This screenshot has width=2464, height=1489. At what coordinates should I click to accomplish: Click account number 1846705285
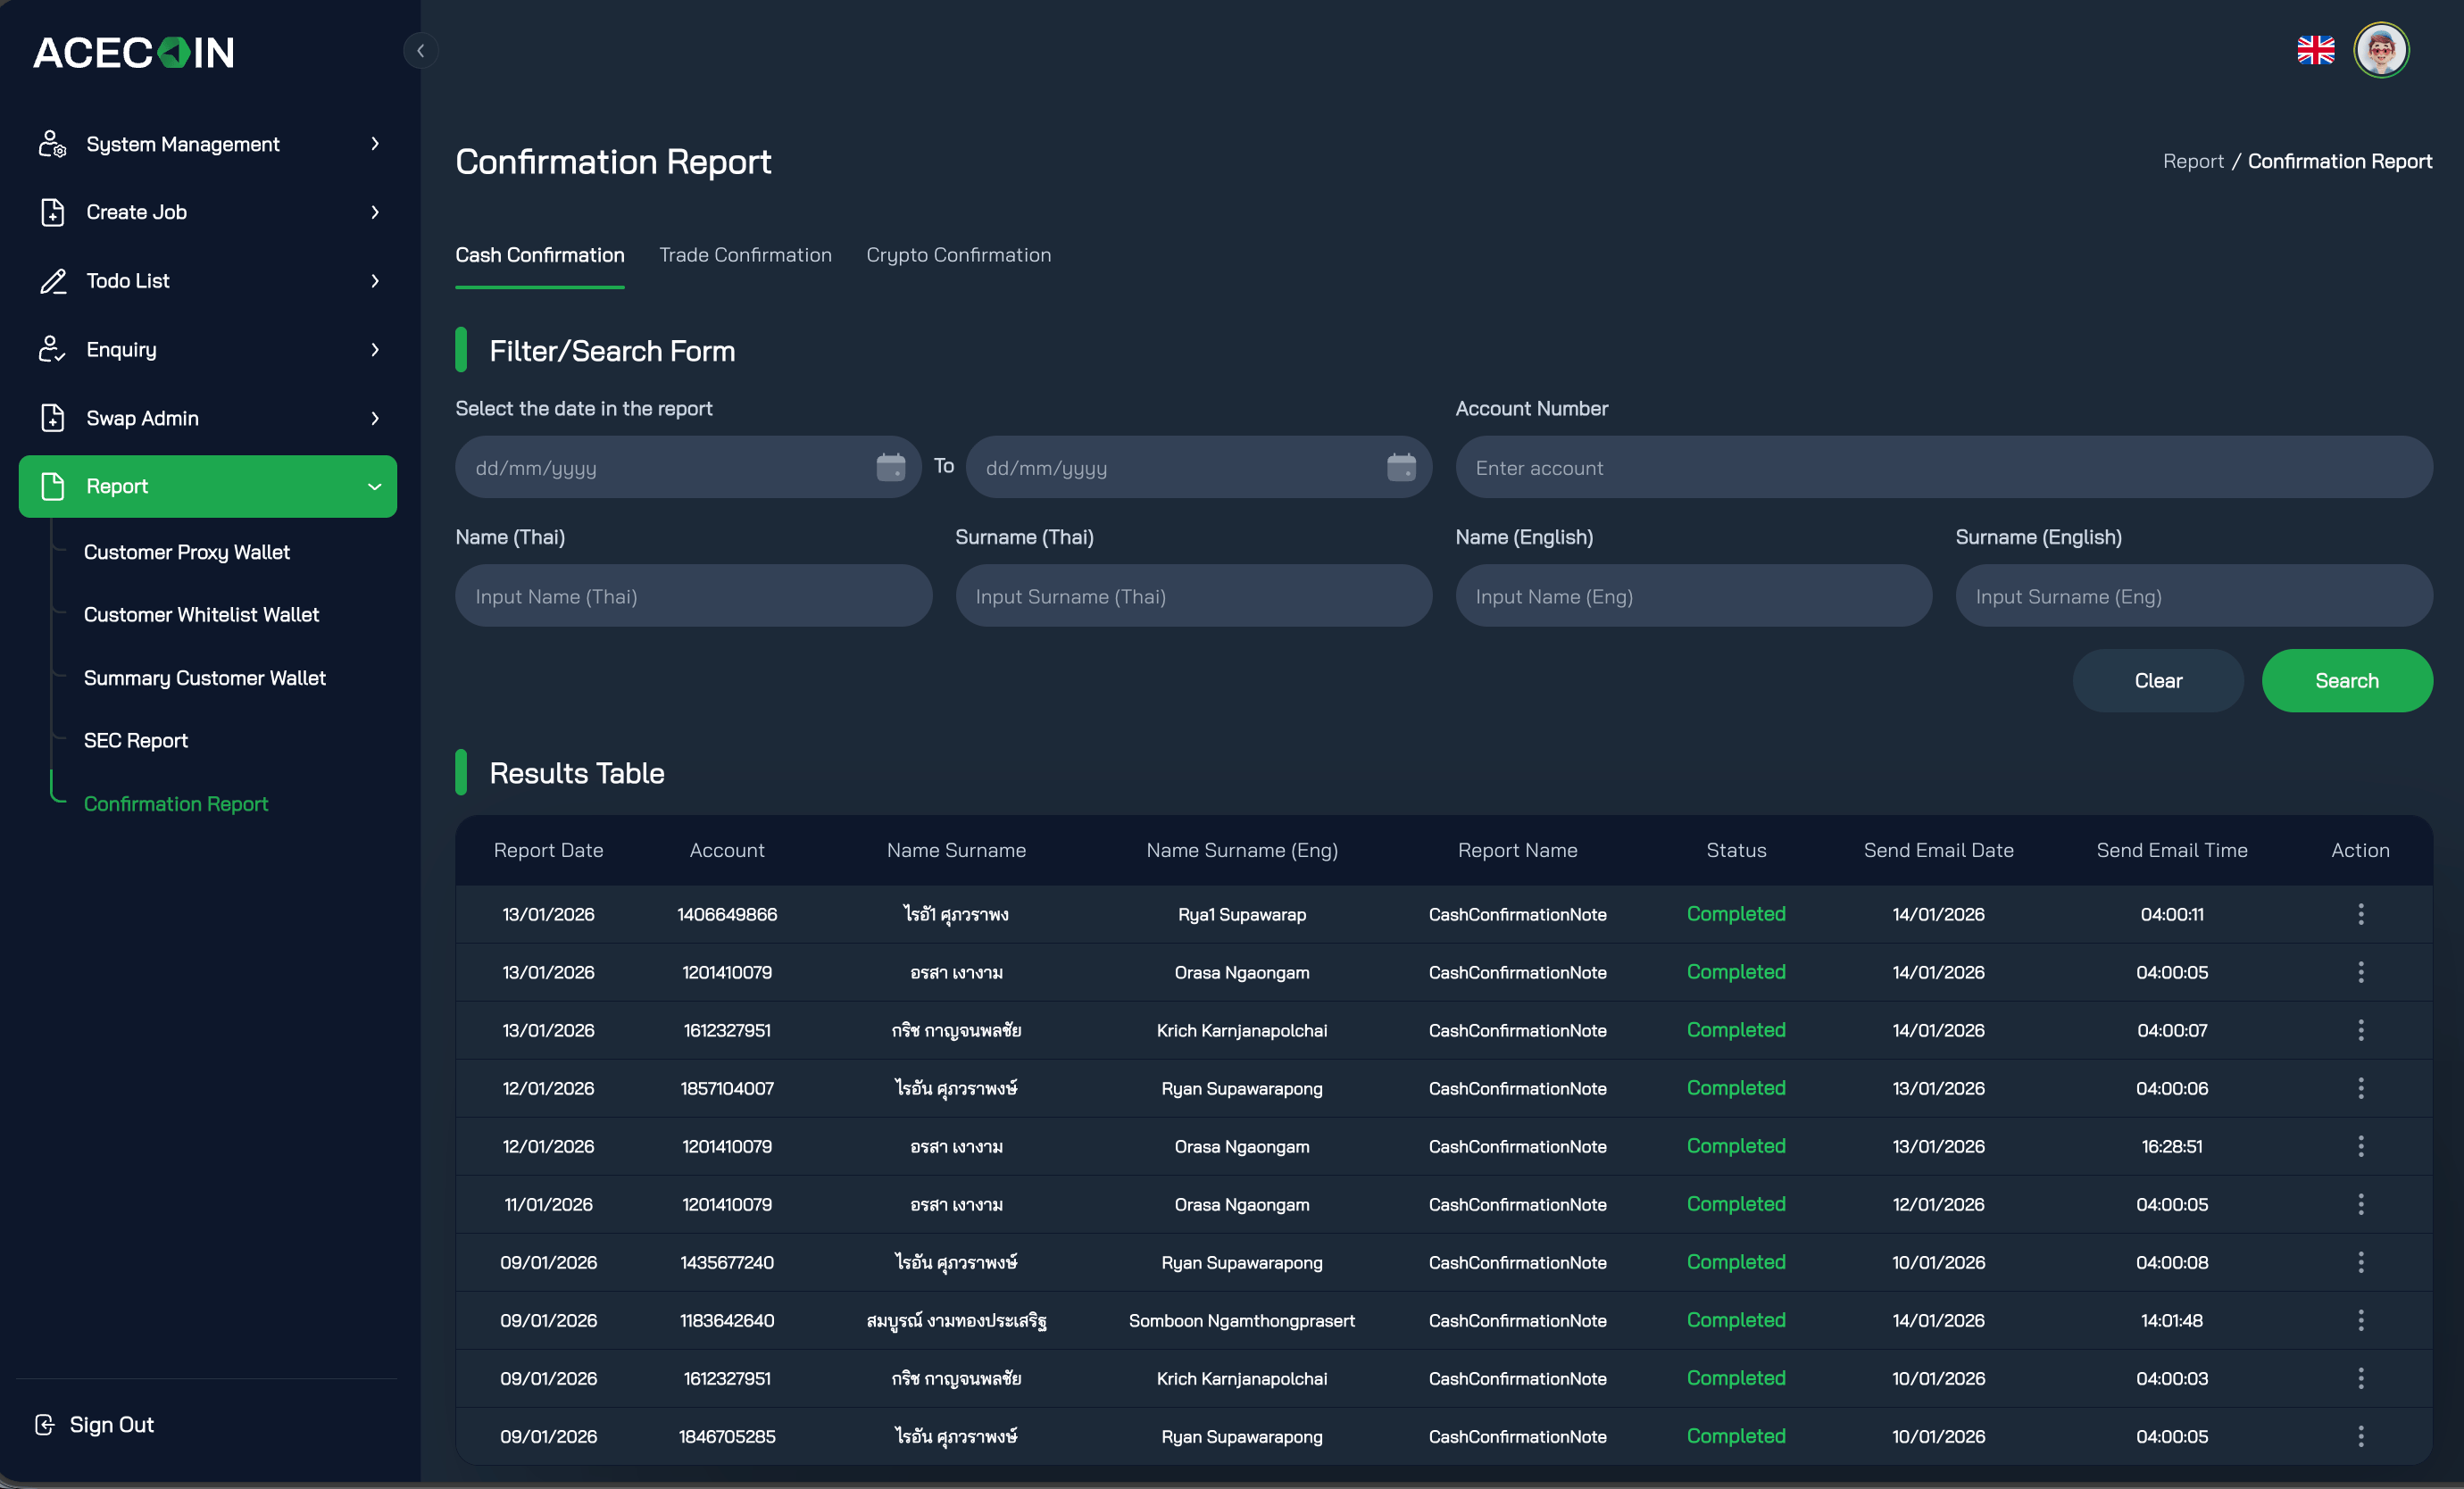(727, 1436)
